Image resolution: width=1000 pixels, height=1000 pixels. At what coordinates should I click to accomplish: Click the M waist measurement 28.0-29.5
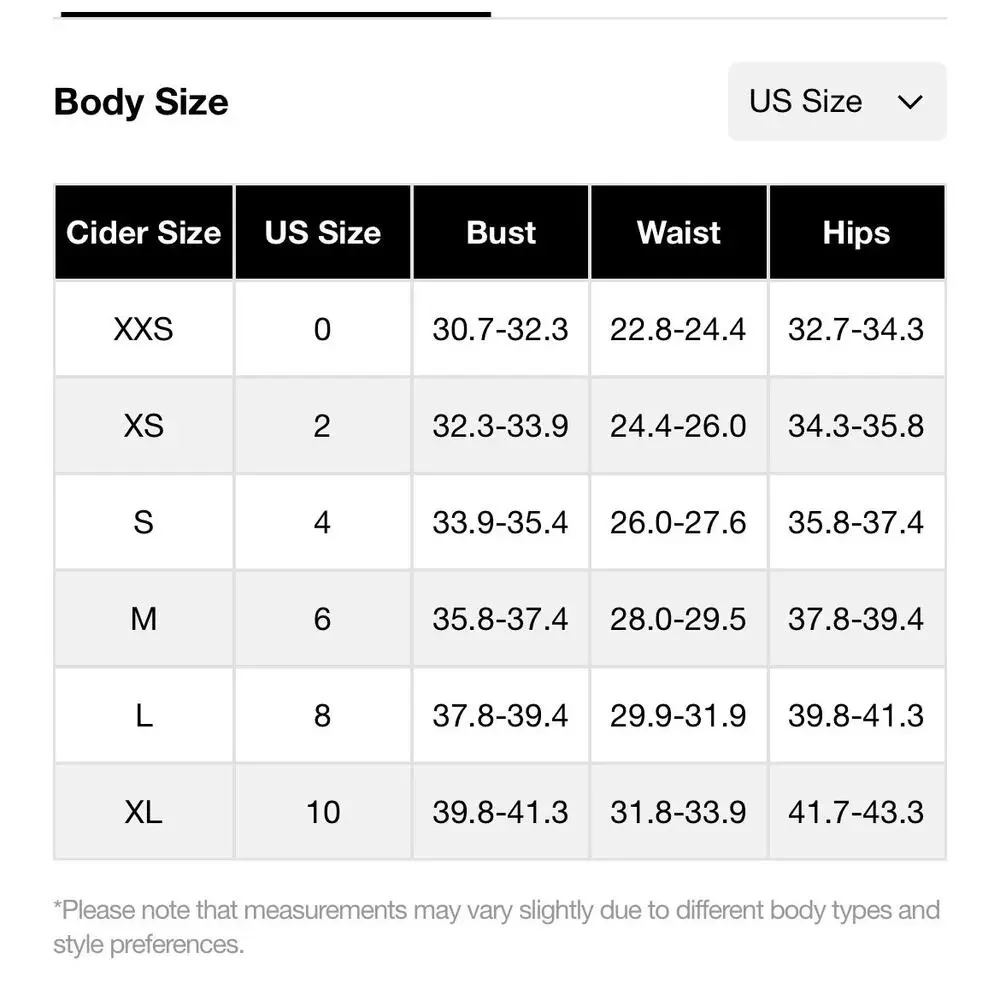tap(679, 619)
